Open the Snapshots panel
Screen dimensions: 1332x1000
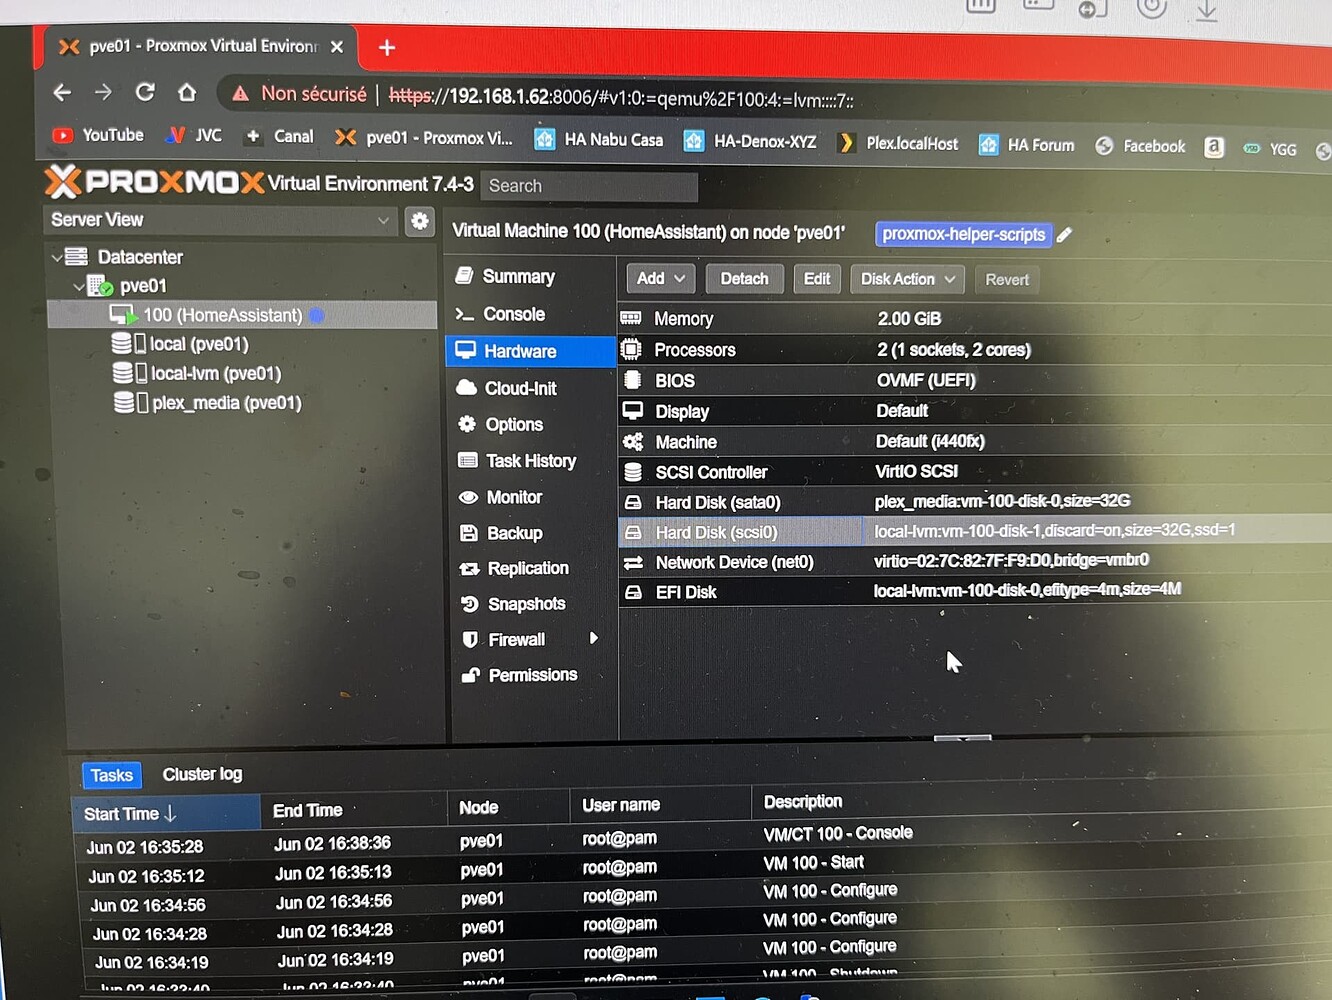525,604
